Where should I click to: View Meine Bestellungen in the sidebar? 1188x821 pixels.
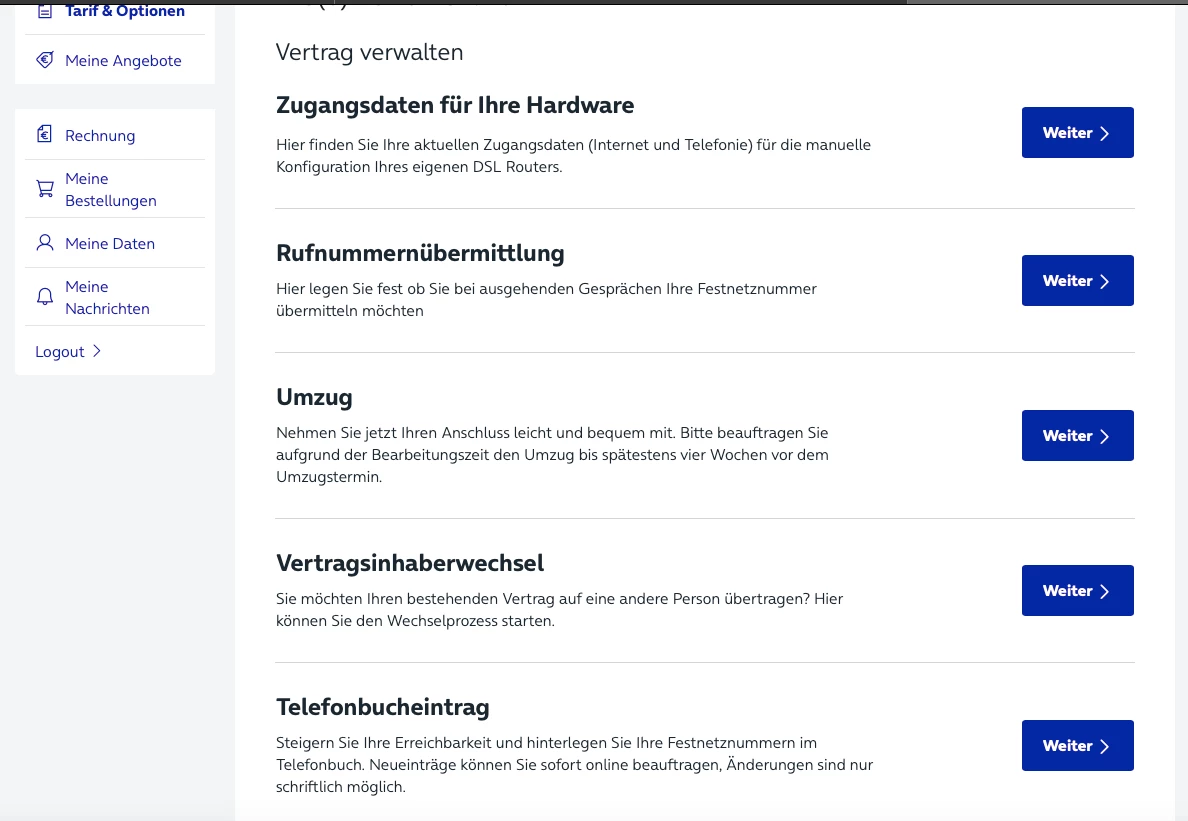110,190
